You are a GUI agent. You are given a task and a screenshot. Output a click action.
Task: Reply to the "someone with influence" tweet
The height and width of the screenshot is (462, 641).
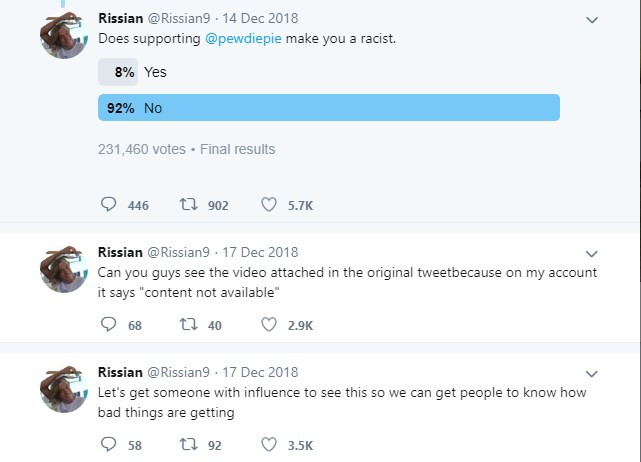click(108, 444)
